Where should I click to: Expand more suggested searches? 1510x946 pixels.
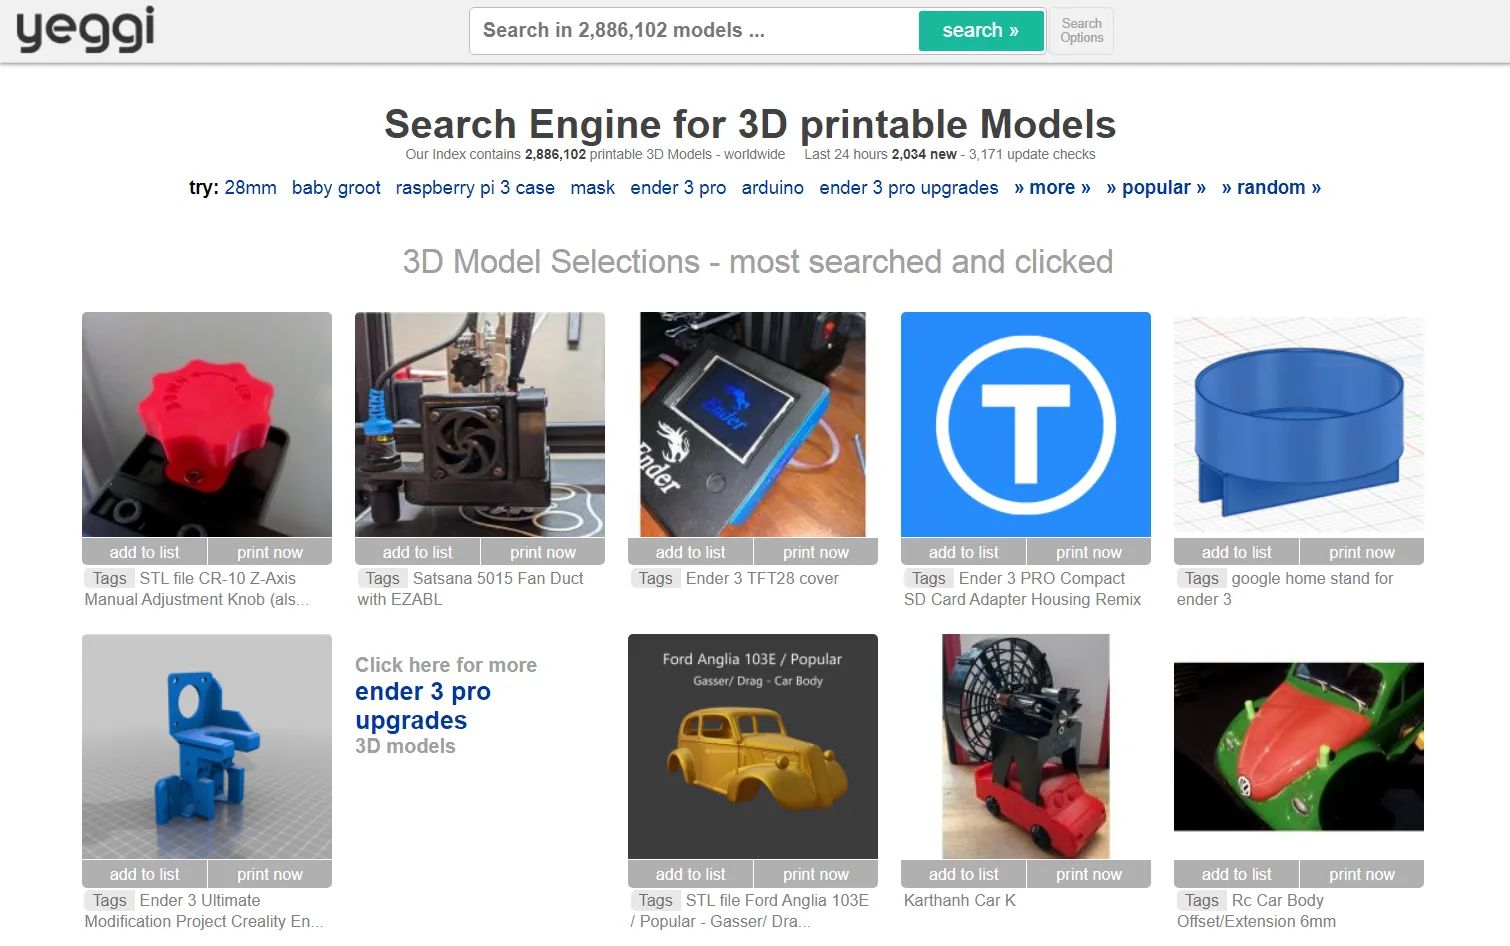[x=1052, y=188]
